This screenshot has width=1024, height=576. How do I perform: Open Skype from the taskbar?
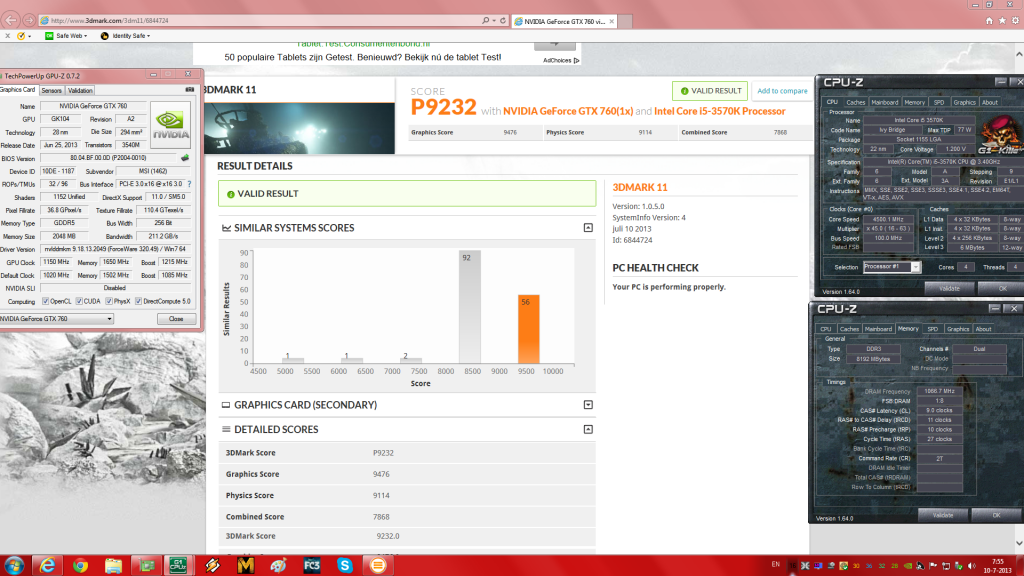coord(345,566)
